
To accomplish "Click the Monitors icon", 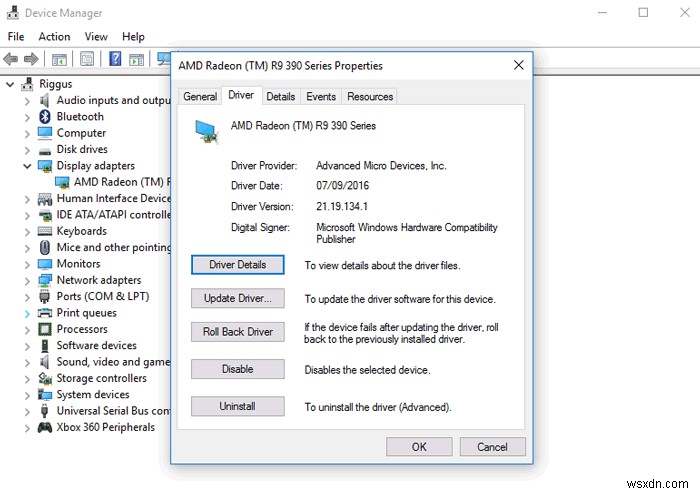I will pos(45,264).
